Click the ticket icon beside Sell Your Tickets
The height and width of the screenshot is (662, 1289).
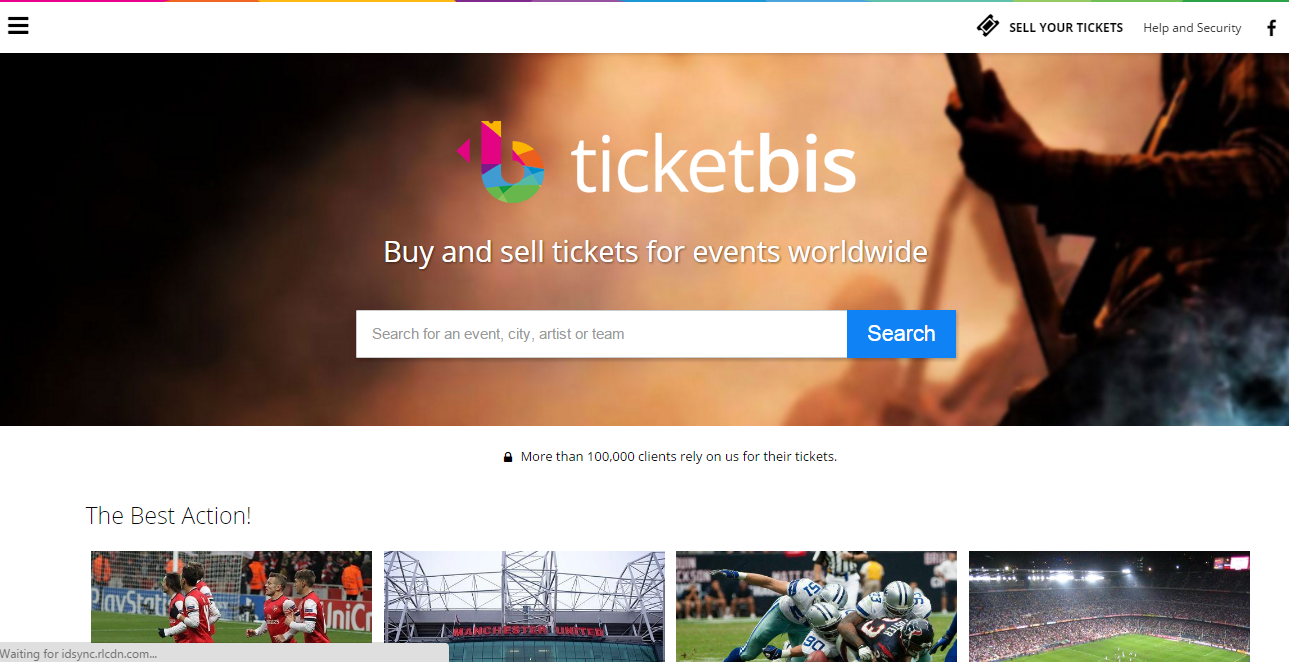pos(988,26)
